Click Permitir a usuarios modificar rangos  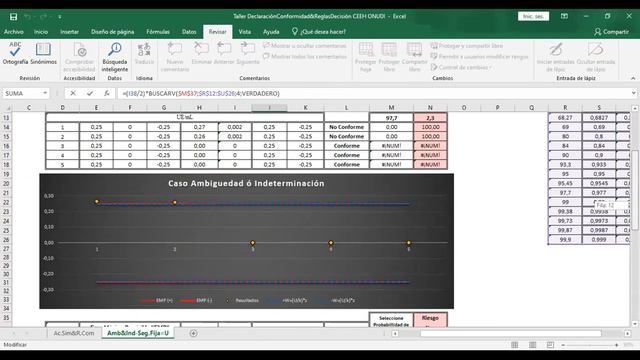coord(480,56)
